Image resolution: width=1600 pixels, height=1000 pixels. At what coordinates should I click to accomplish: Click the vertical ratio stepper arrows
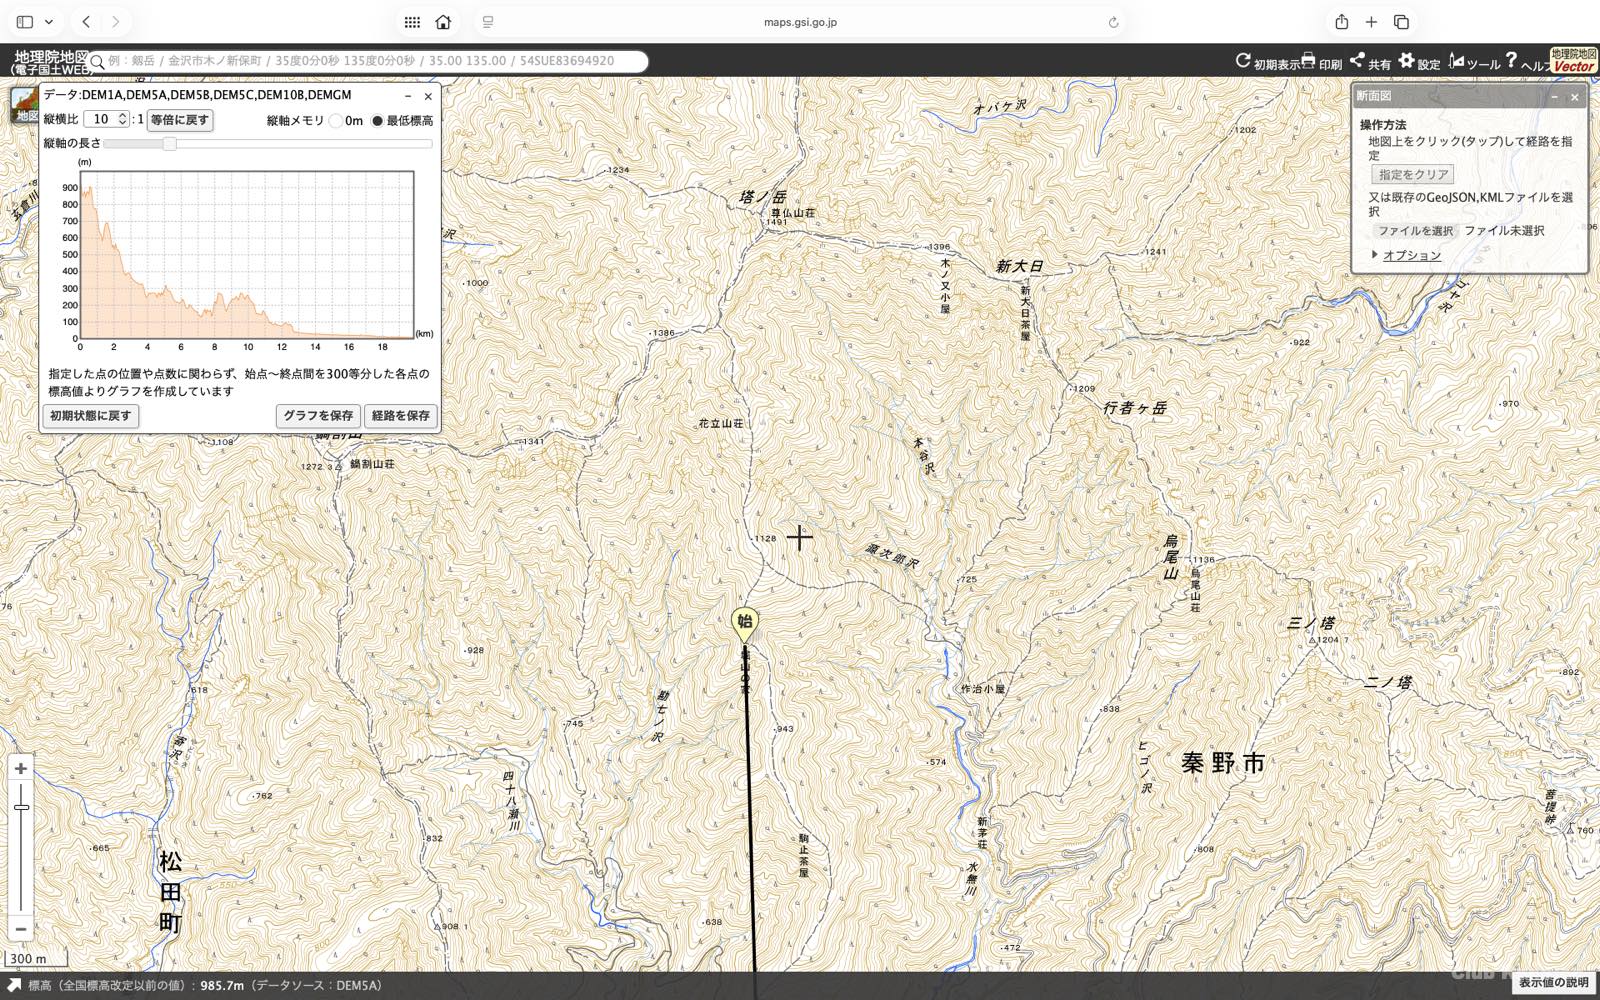123,119
